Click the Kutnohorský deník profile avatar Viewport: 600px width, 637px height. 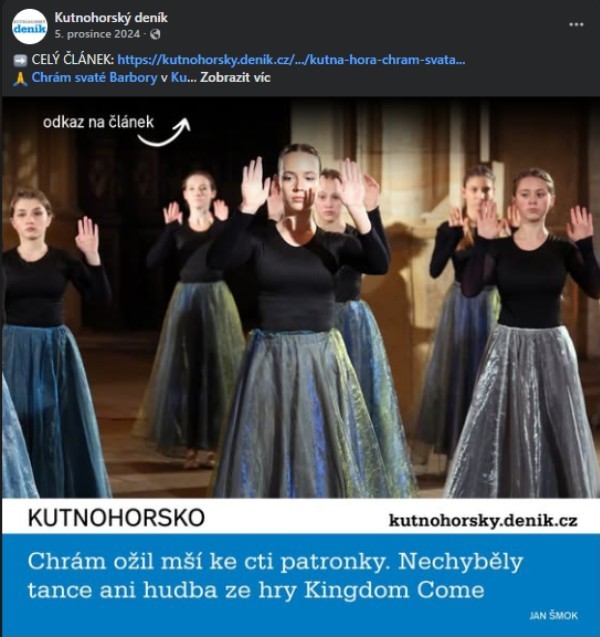click(x=29, y=26)
